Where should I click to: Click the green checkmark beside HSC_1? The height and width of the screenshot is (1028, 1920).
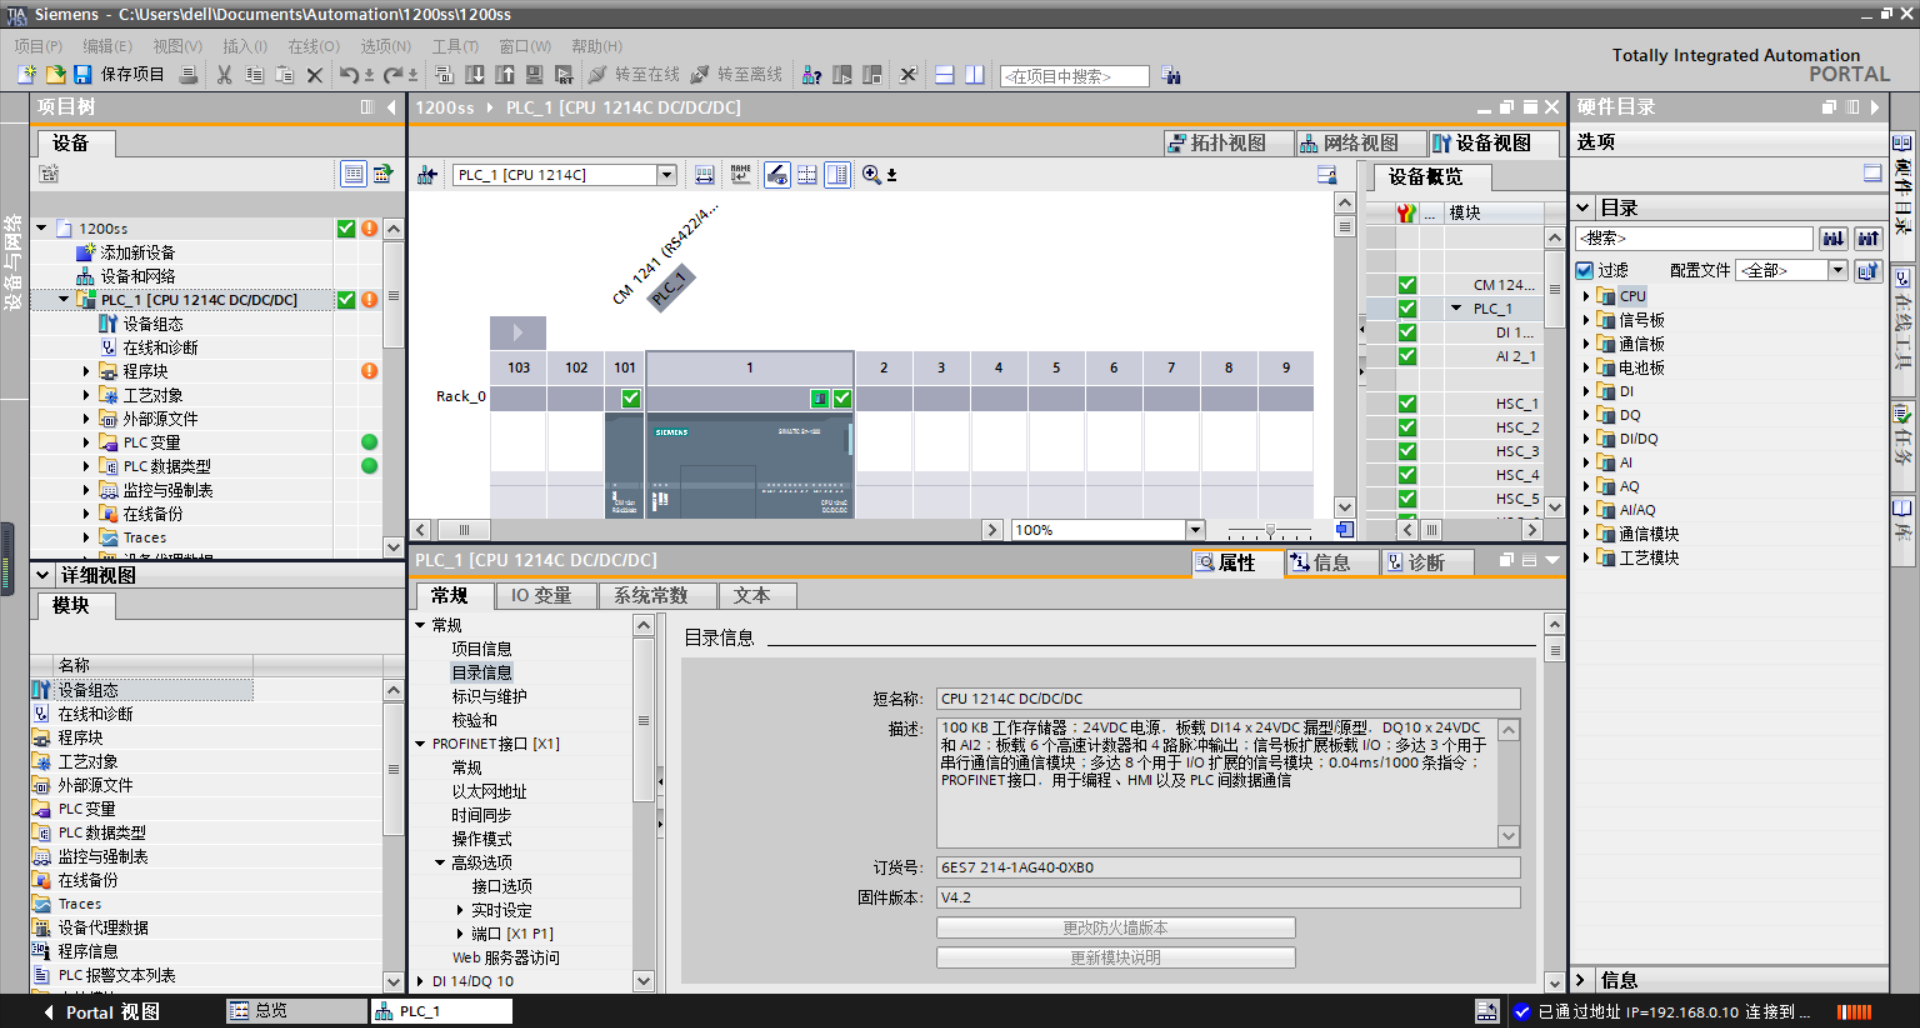pos(1407,404)
